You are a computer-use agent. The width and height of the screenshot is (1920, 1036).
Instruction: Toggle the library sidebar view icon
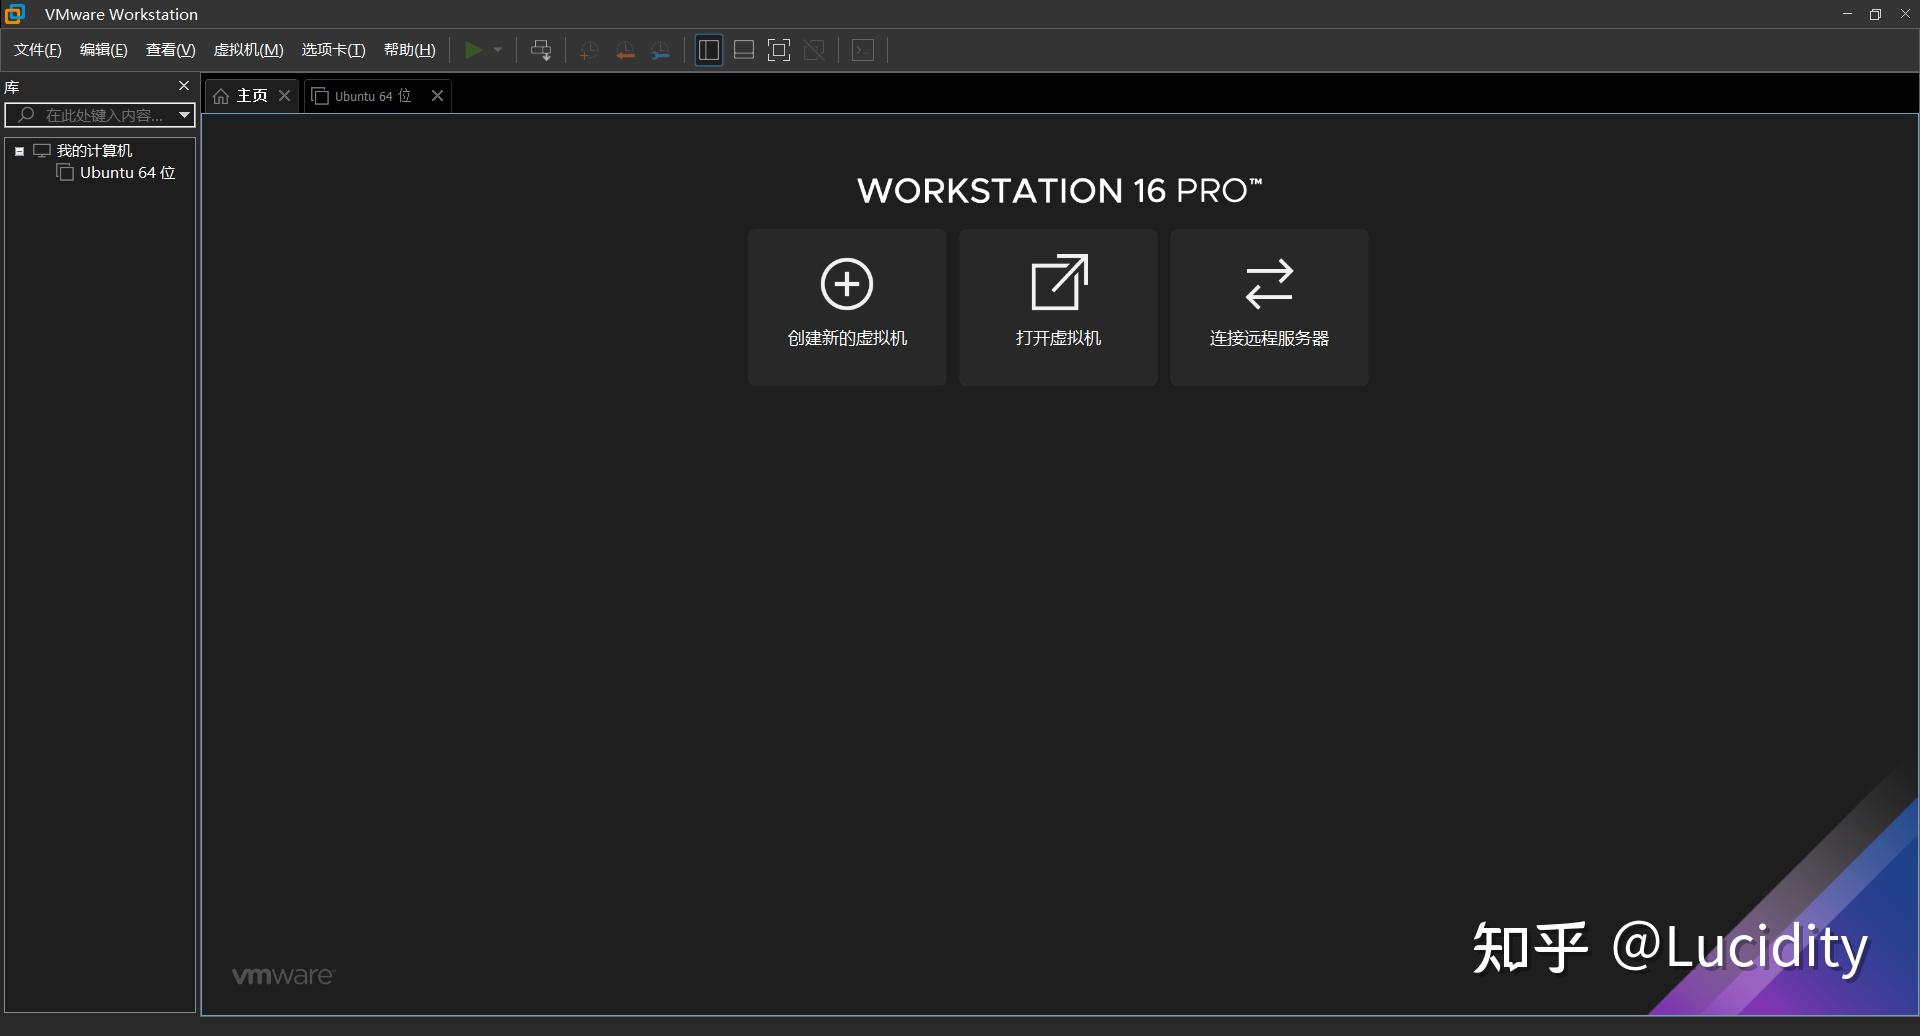pyautogui.click(x=709, y=50)
